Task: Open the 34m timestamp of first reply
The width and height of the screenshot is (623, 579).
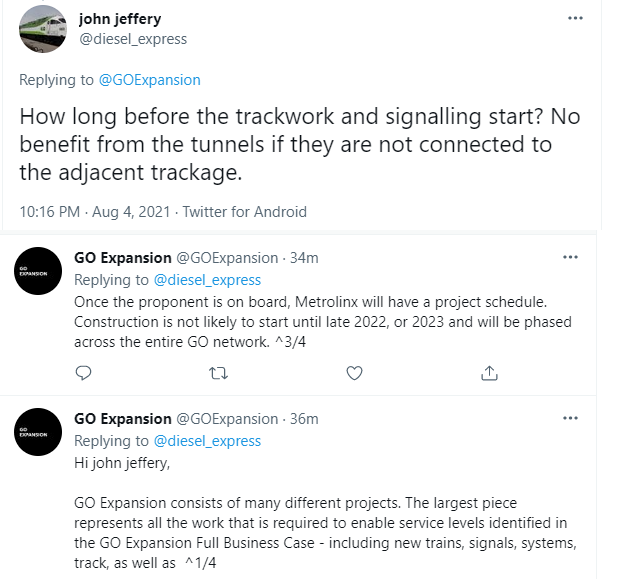Action: click(x=304, y=258)
